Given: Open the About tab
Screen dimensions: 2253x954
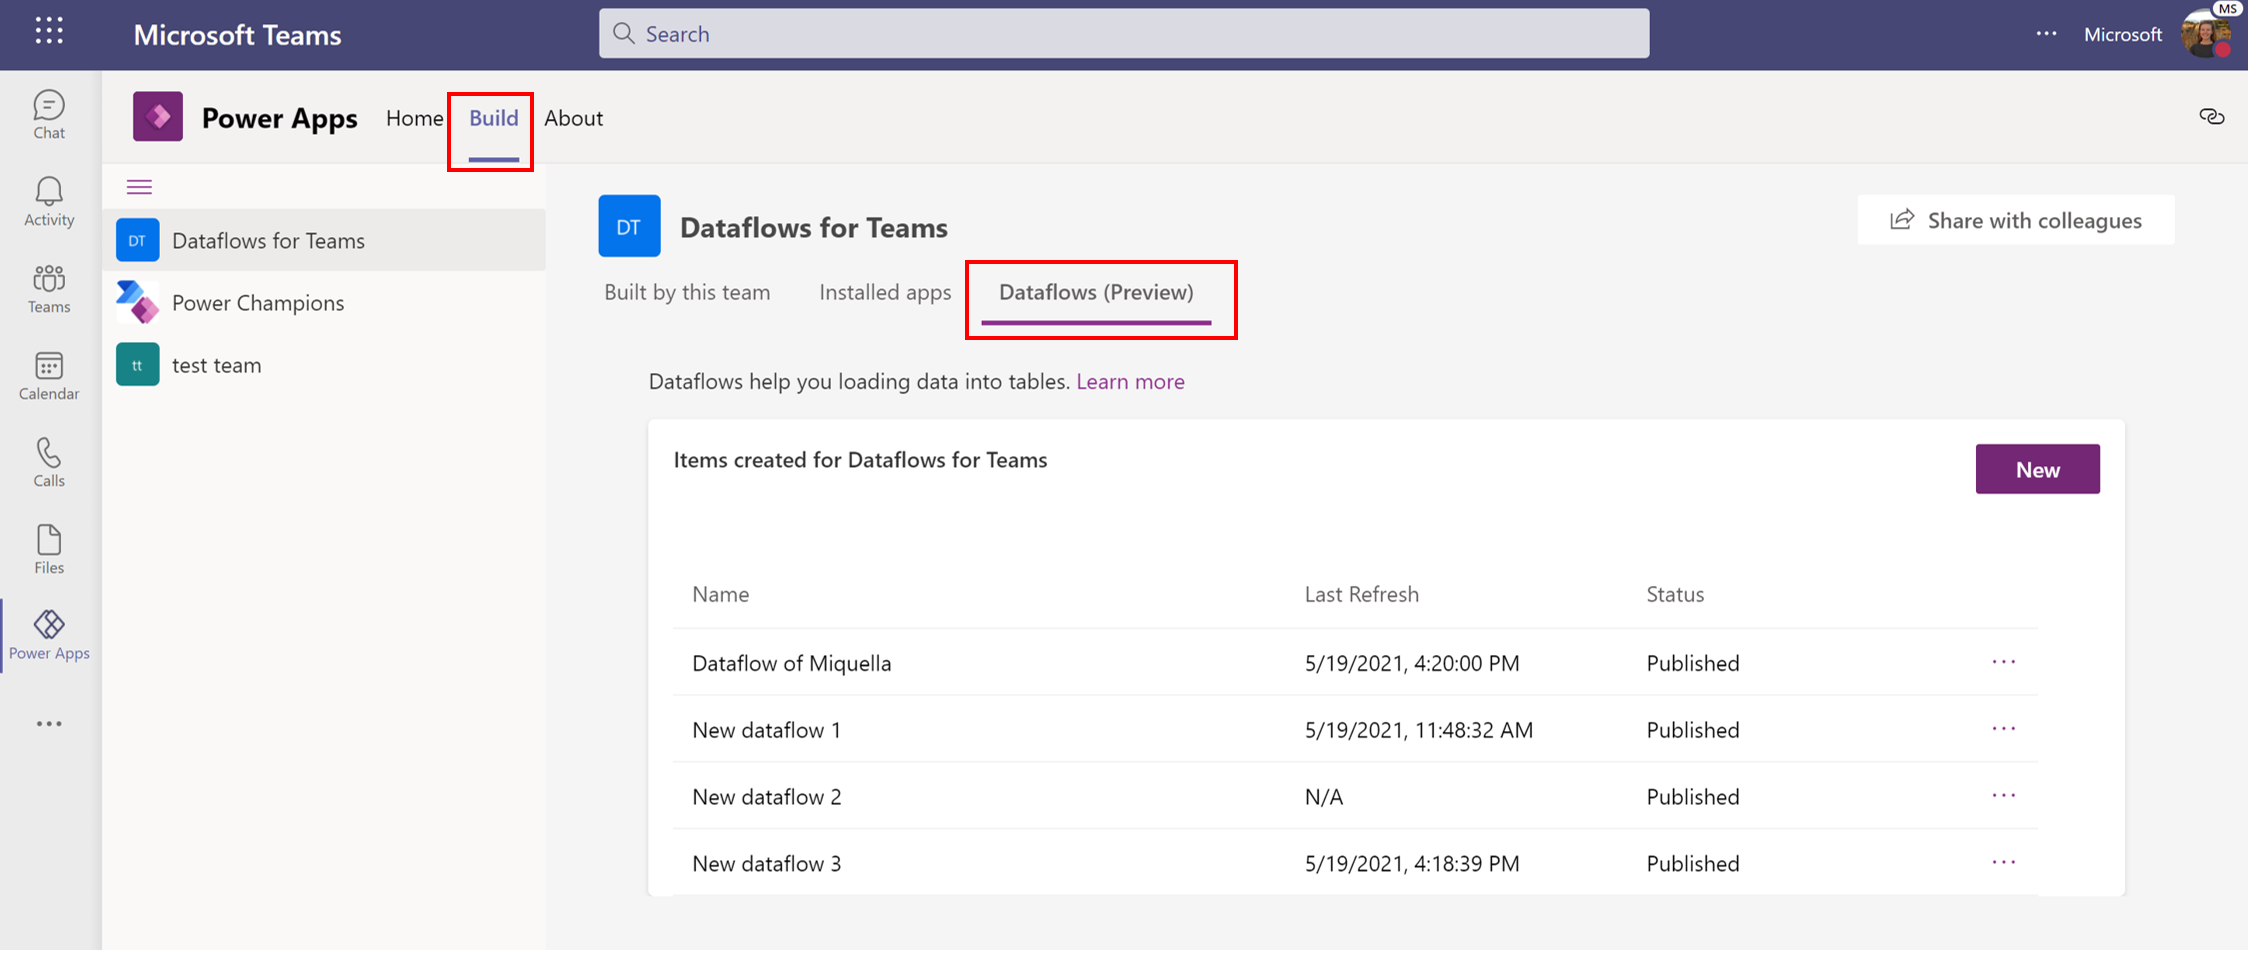Looking at the screenshot, I should tap(573, 117).
